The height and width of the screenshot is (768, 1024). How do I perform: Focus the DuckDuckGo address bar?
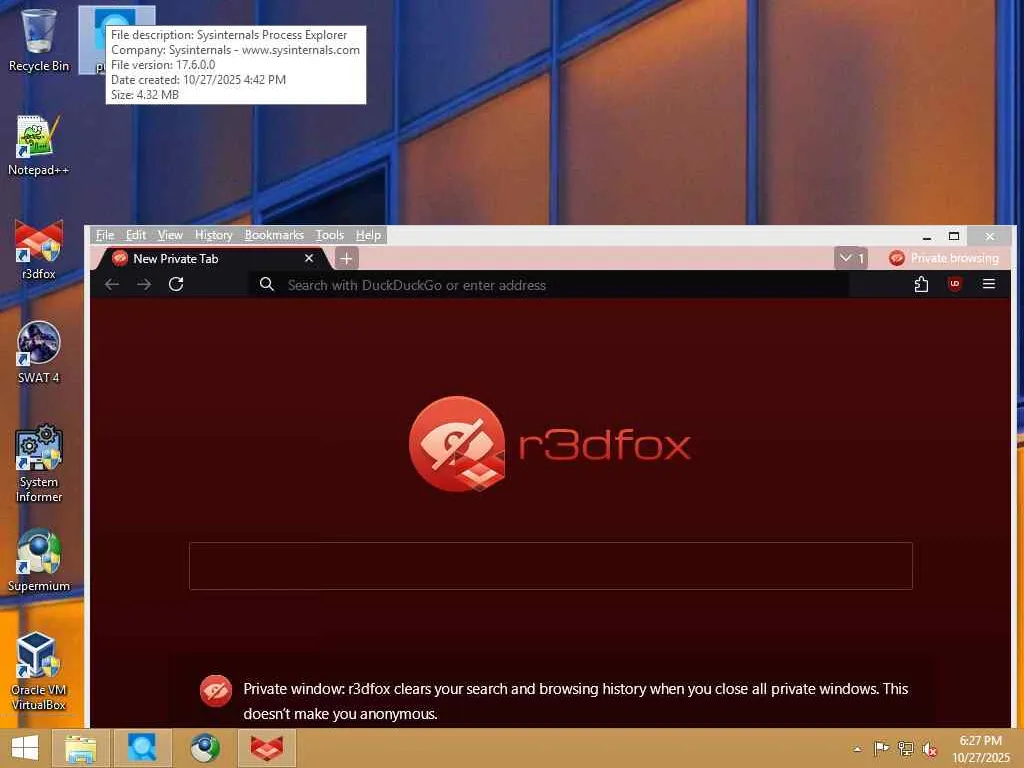coord(549,285)
